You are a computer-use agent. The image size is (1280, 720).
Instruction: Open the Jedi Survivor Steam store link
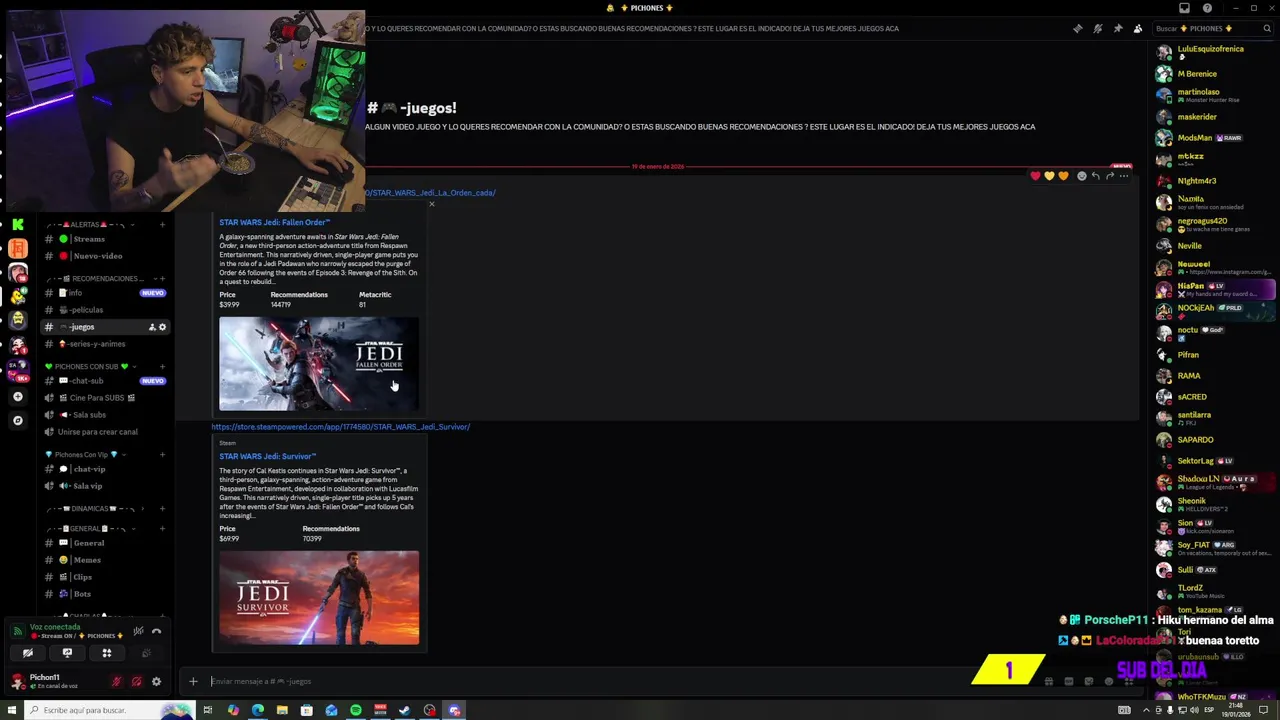pyautogui.click(x=340, y=427)
